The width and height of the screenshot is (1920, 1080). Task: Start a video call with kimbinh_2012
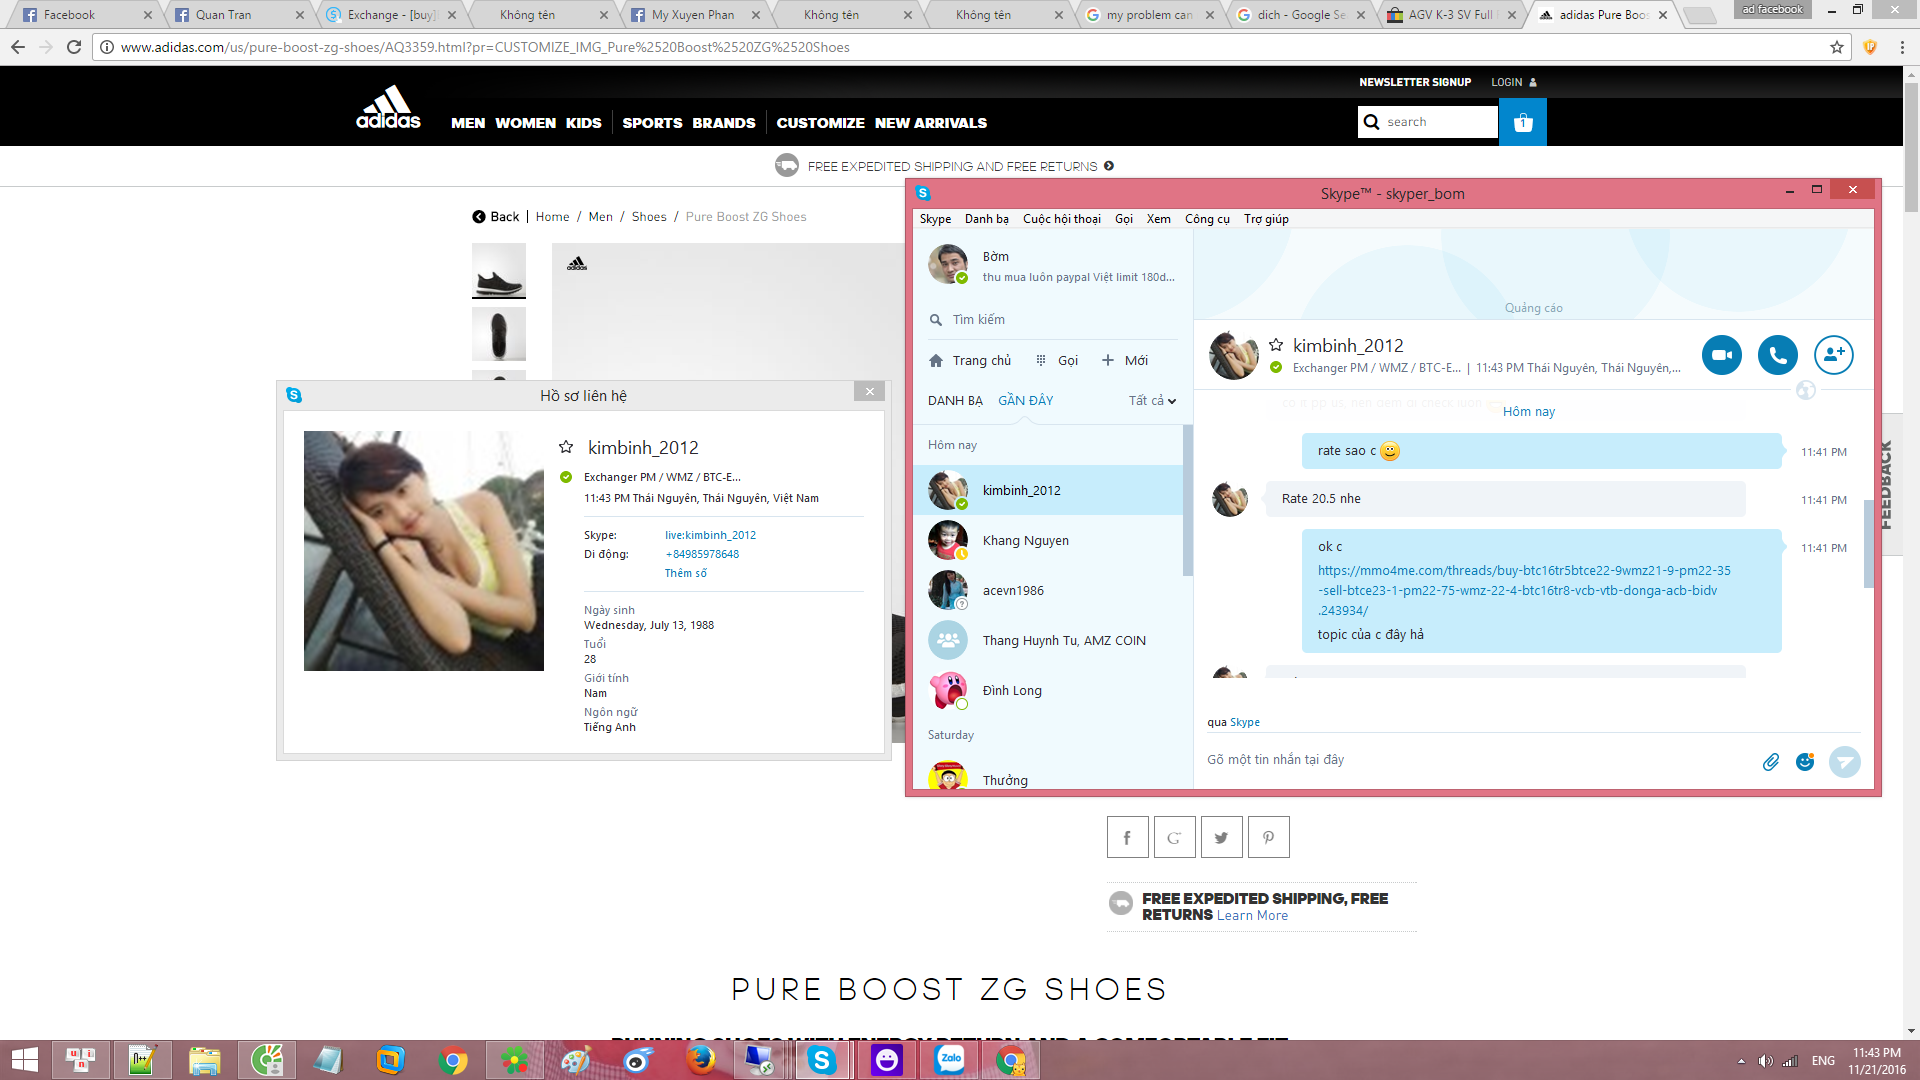[1721, 355]
